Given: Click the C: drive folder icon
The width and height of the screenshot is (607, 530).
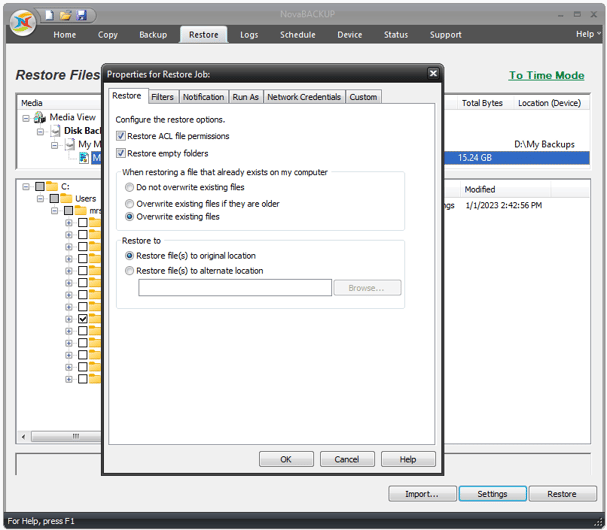Looking at the screenshot, I should (52, 187).
